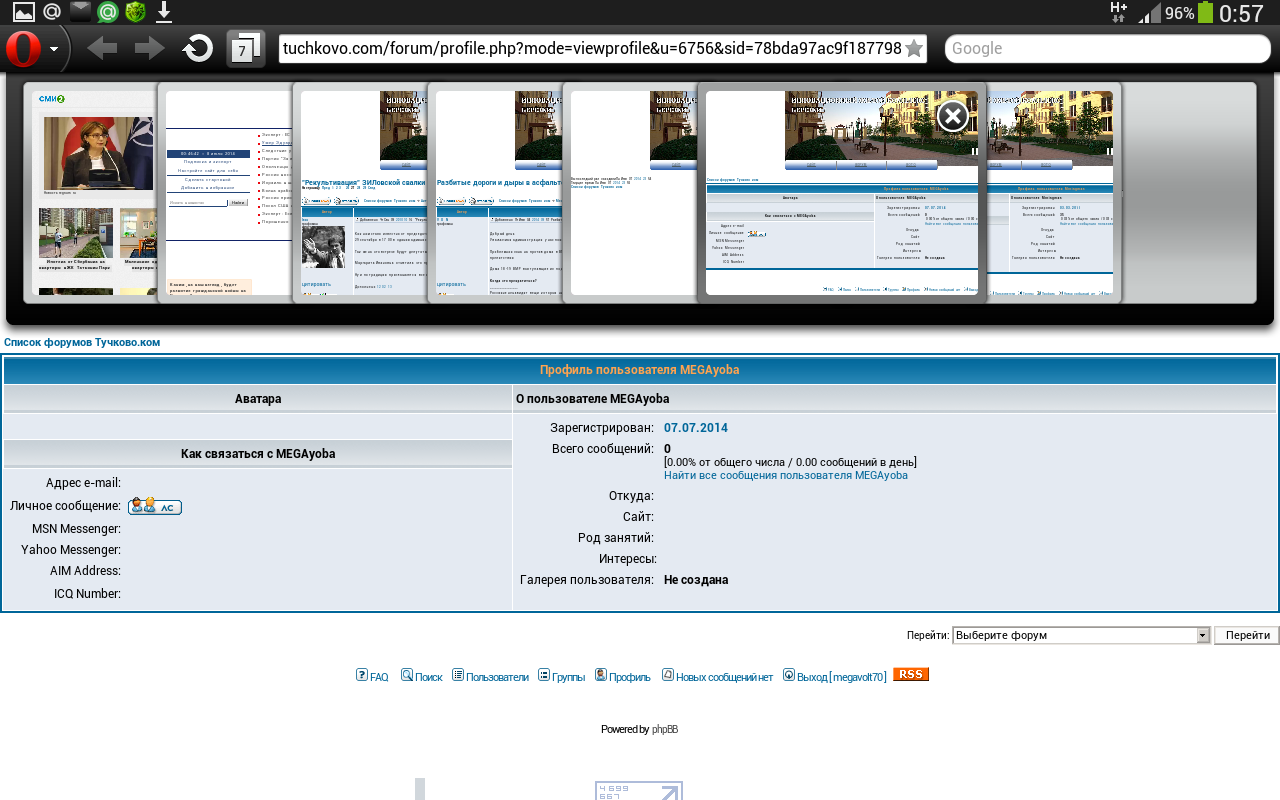This screenshot has width=1280, height=800.
Task: Open the tabs counter button showing 7
Action: pyautogui.click(x=246, y=48)
